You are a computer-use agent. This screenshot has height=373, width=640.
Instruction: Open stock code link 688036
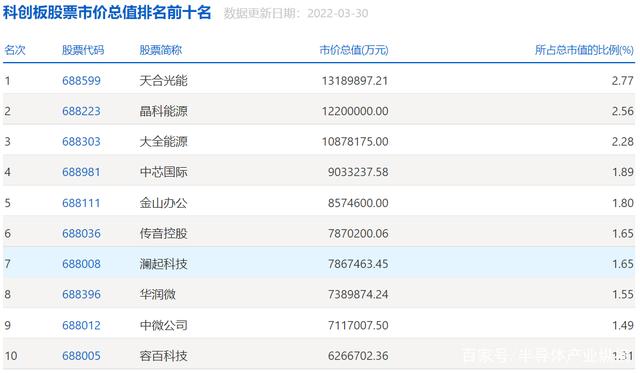[81, 233]
